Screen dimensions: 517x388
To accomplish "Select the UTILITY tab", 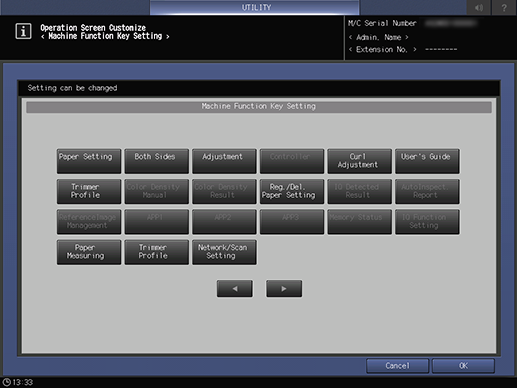I will tap(255, 7).
